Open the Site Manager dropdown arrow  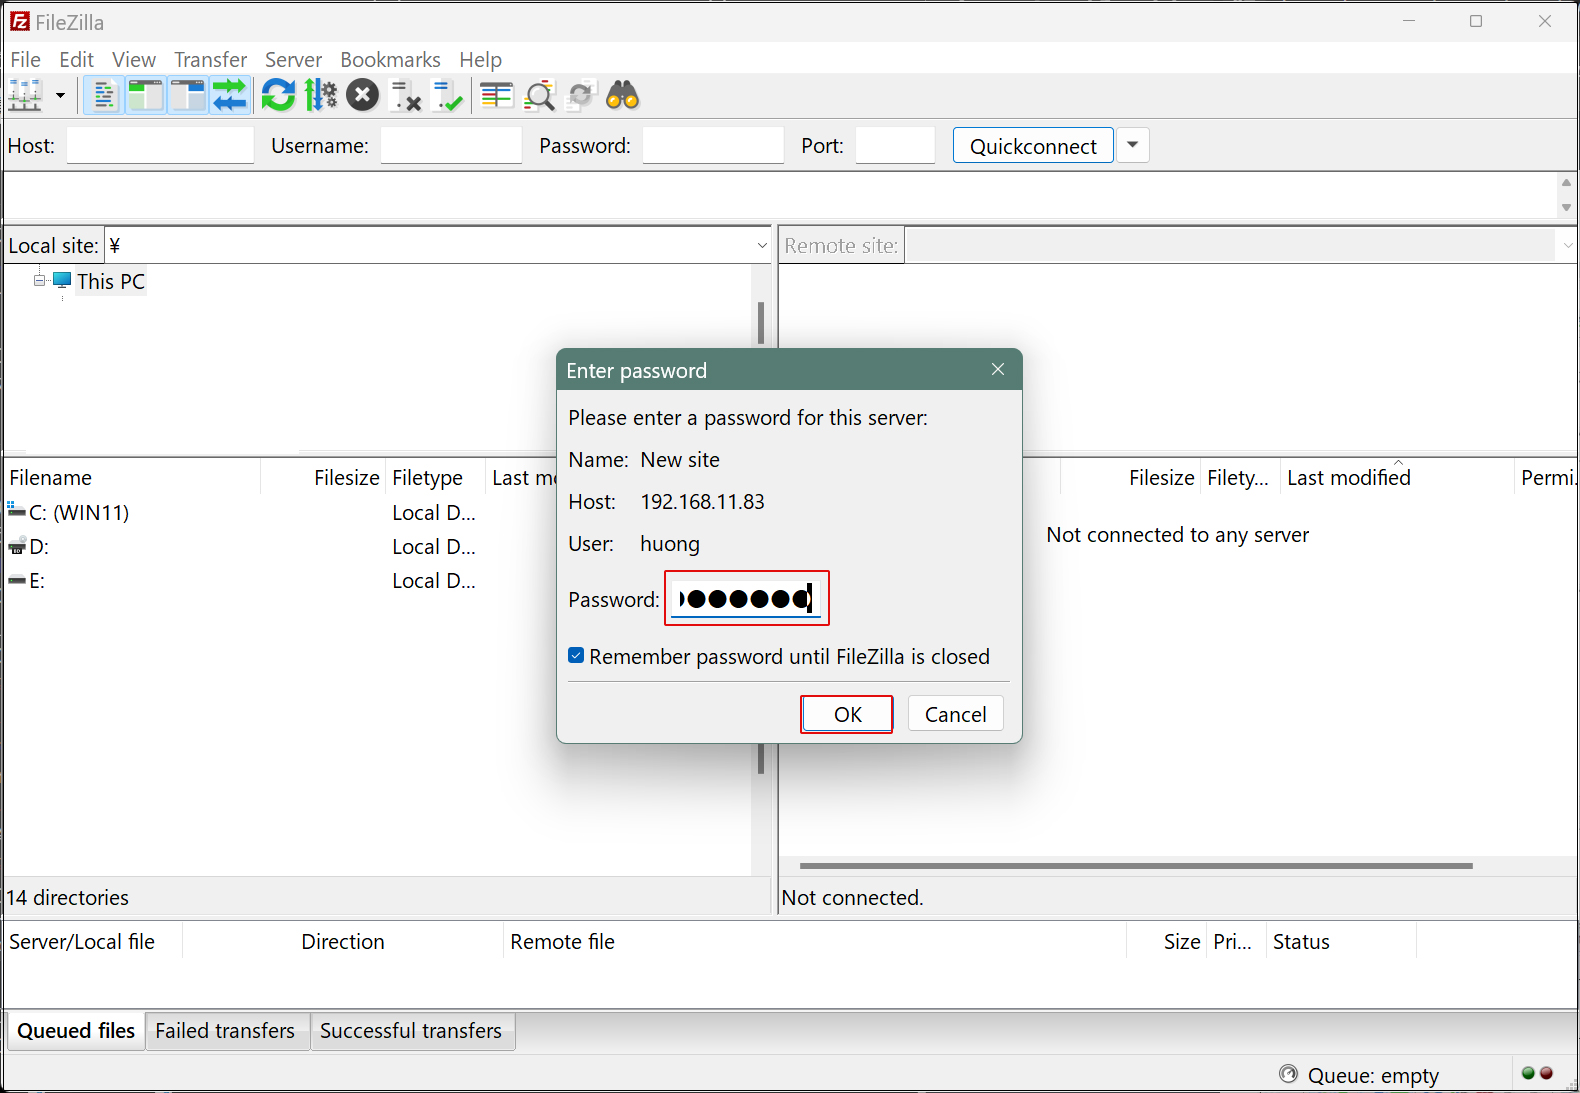click(x=60, y=96)
